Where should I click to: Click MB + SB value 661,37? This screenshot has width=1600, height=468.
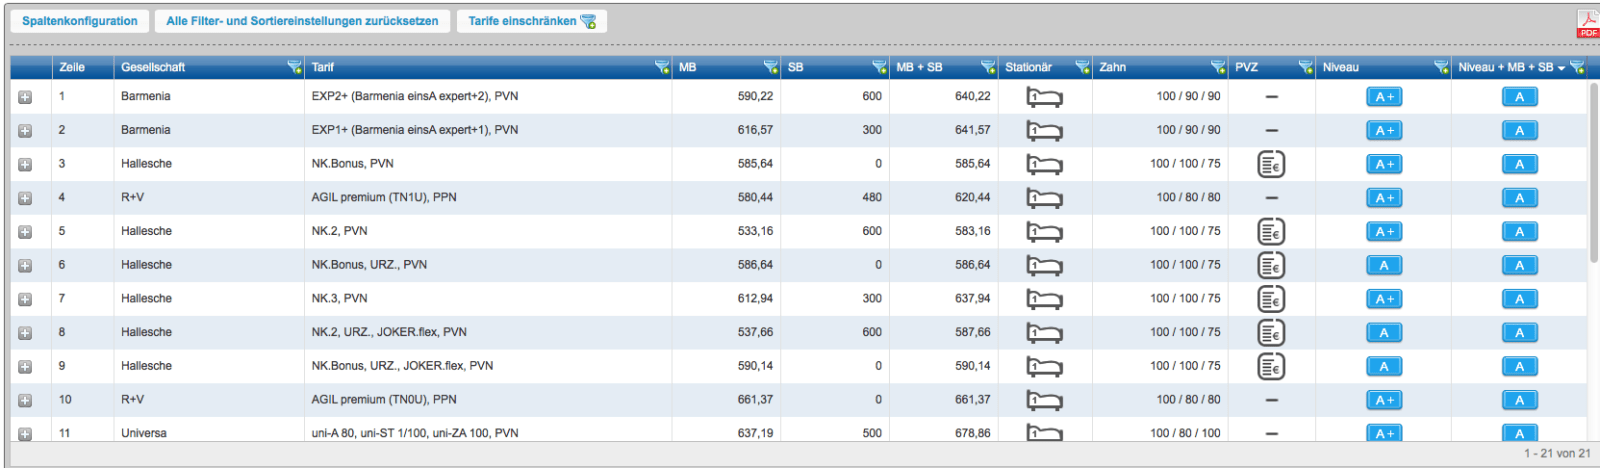click(972, 399)
